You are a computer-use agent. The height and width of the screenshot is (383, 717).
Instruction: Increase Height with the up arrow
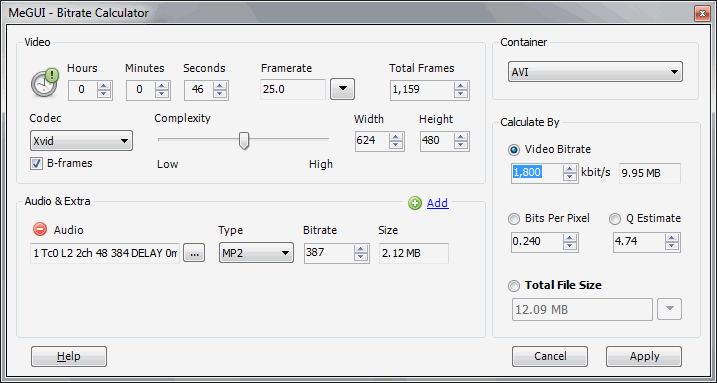pos(461,137)
